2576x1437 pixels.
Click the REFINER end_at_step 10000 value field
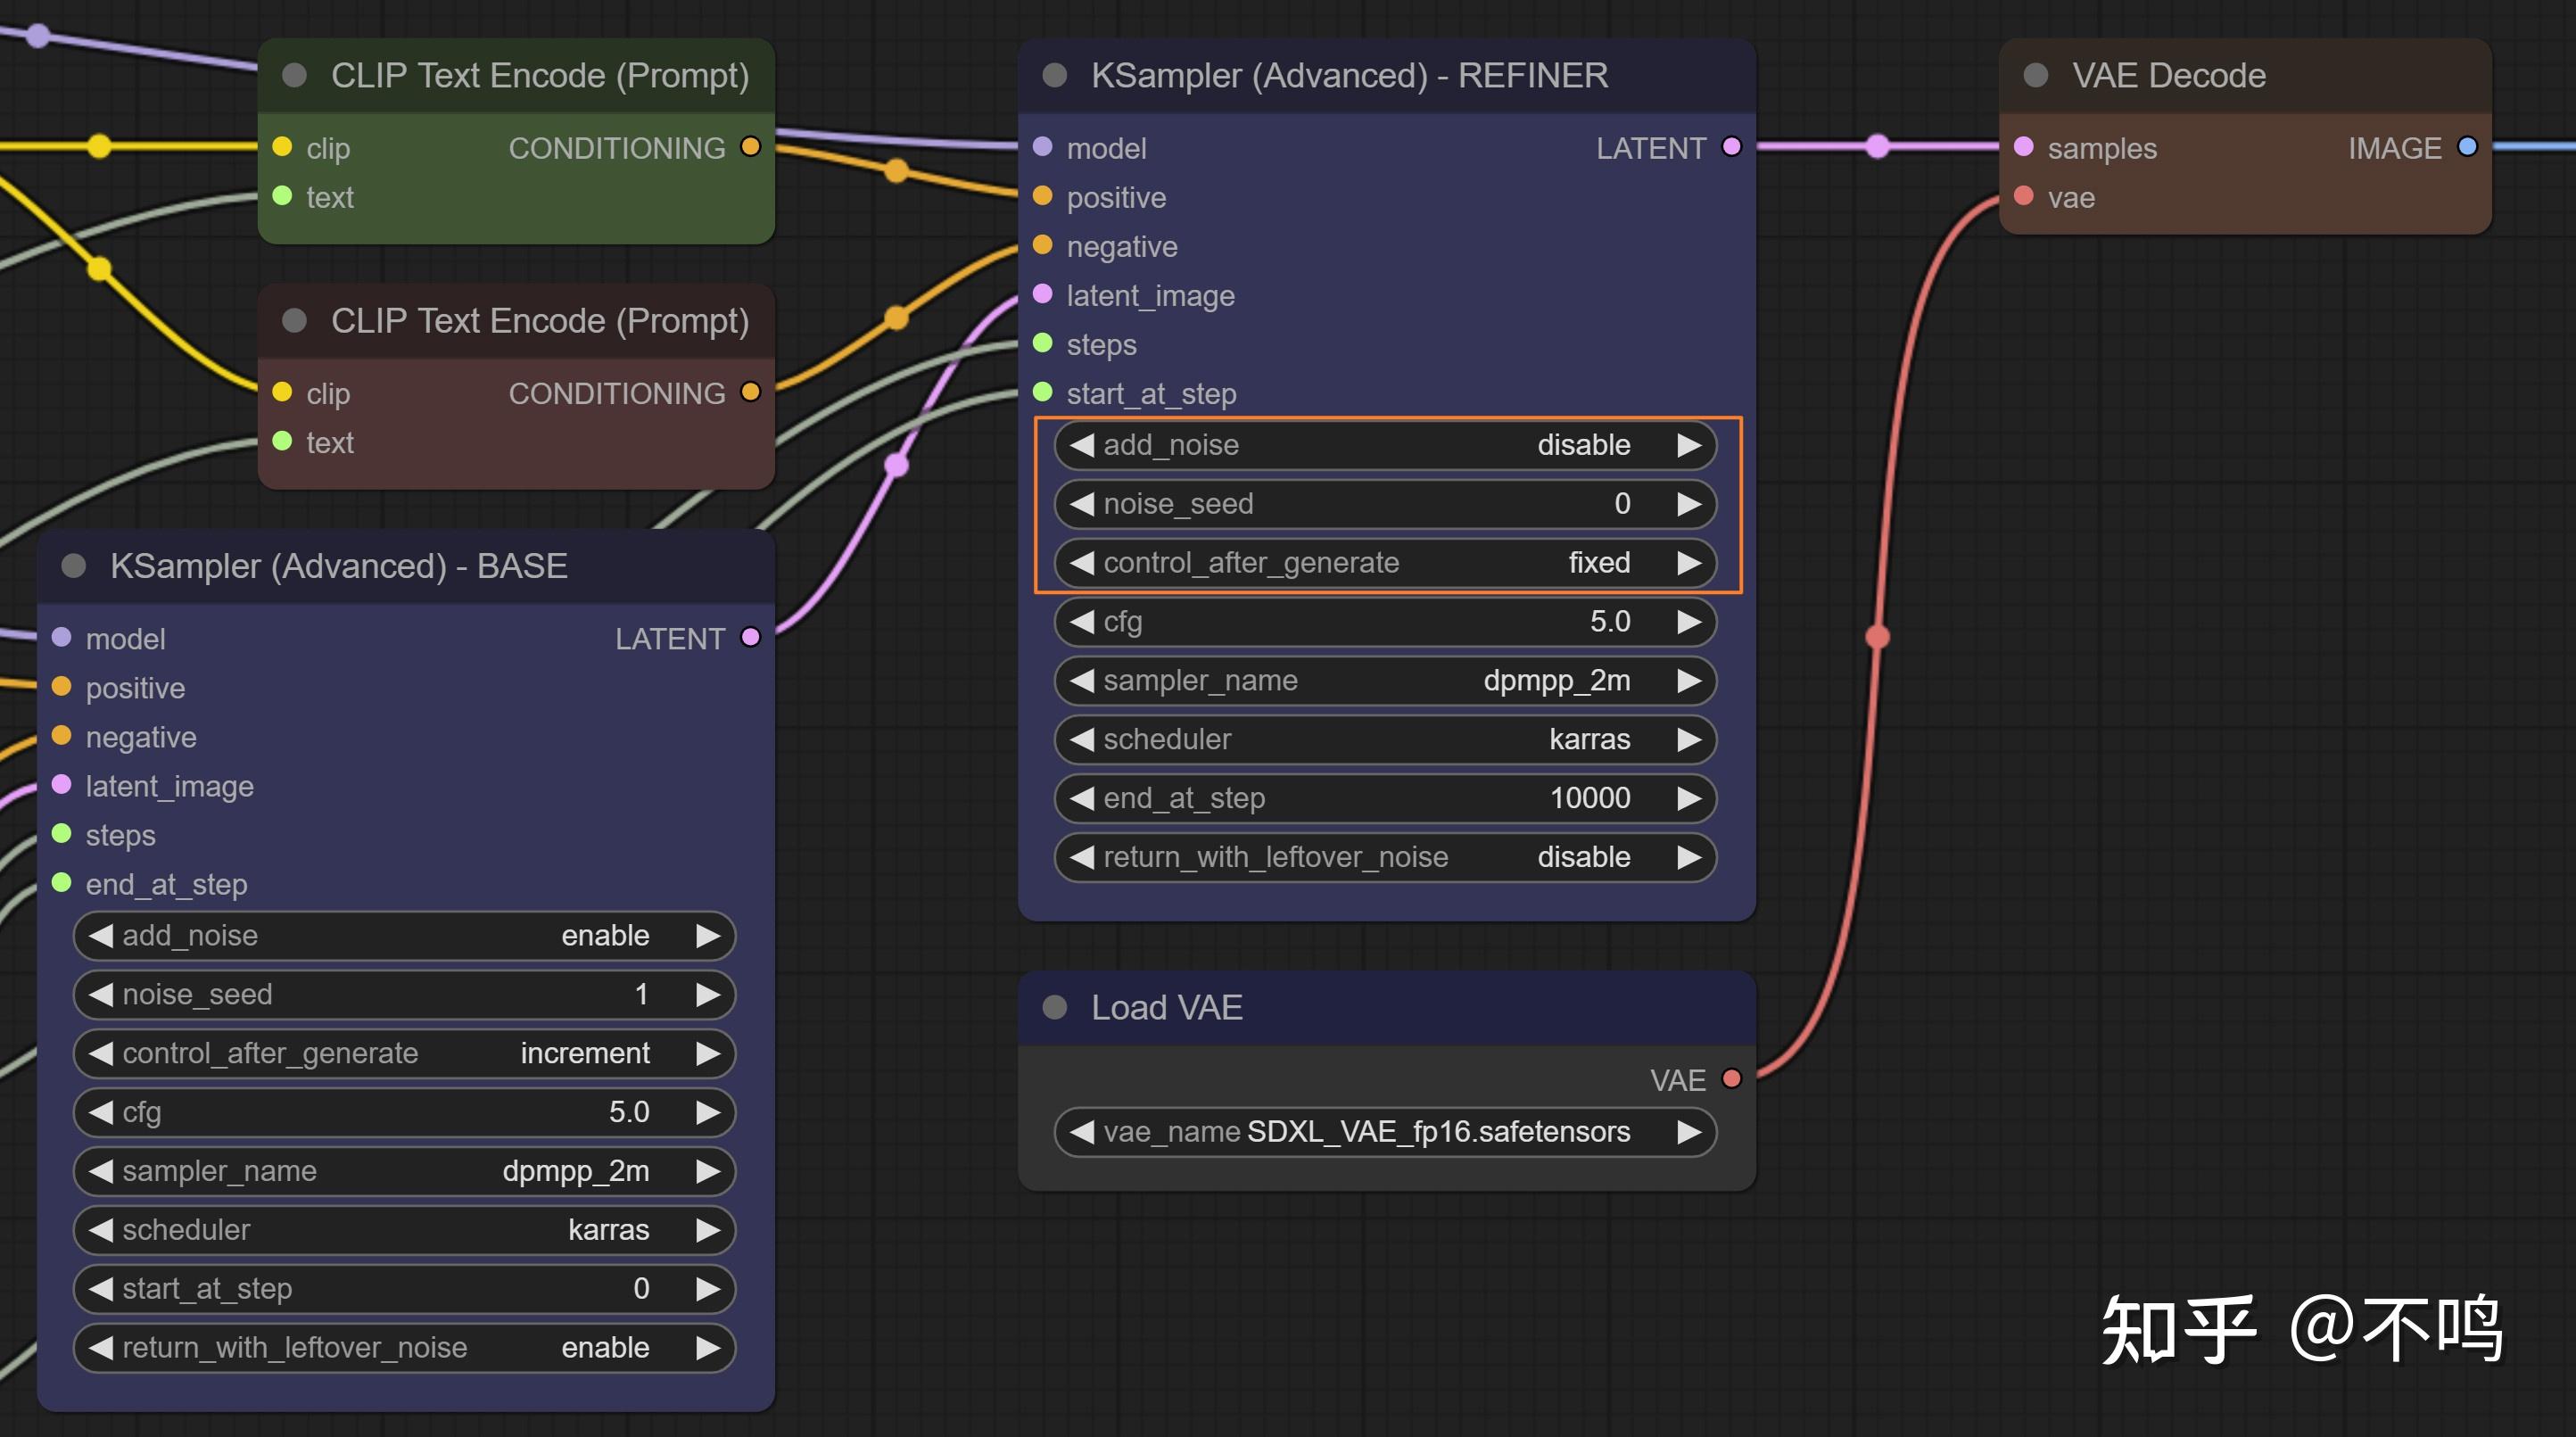(x=1384, y=798)
